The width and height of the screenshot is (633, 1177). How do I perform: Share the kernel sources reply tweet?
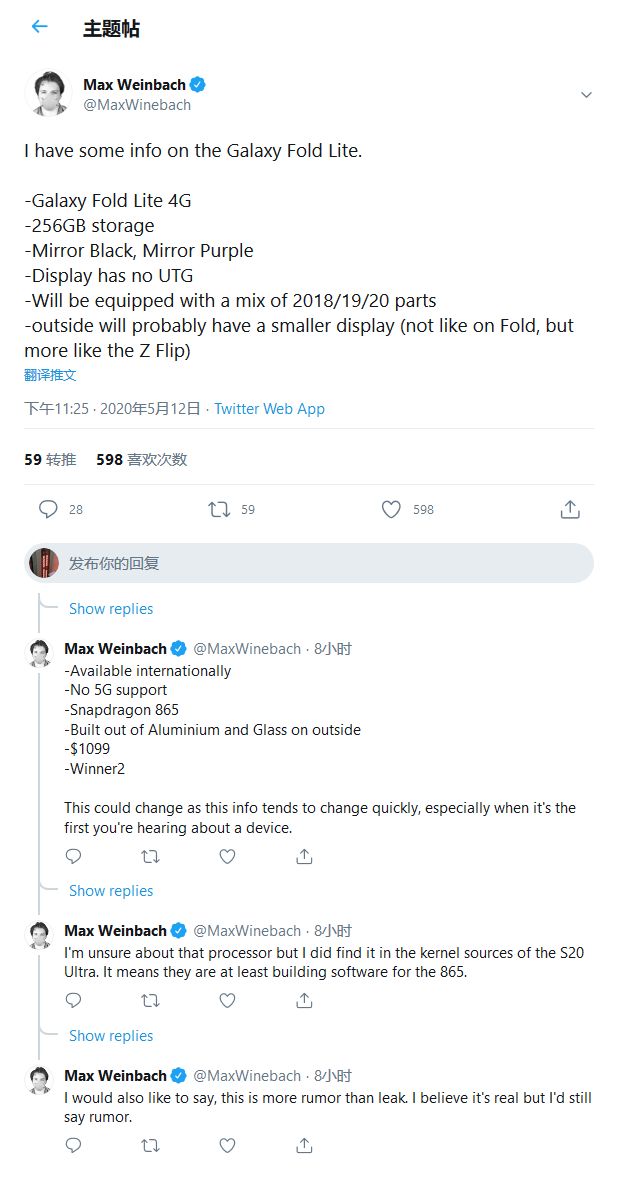[x=305, y=1000]
